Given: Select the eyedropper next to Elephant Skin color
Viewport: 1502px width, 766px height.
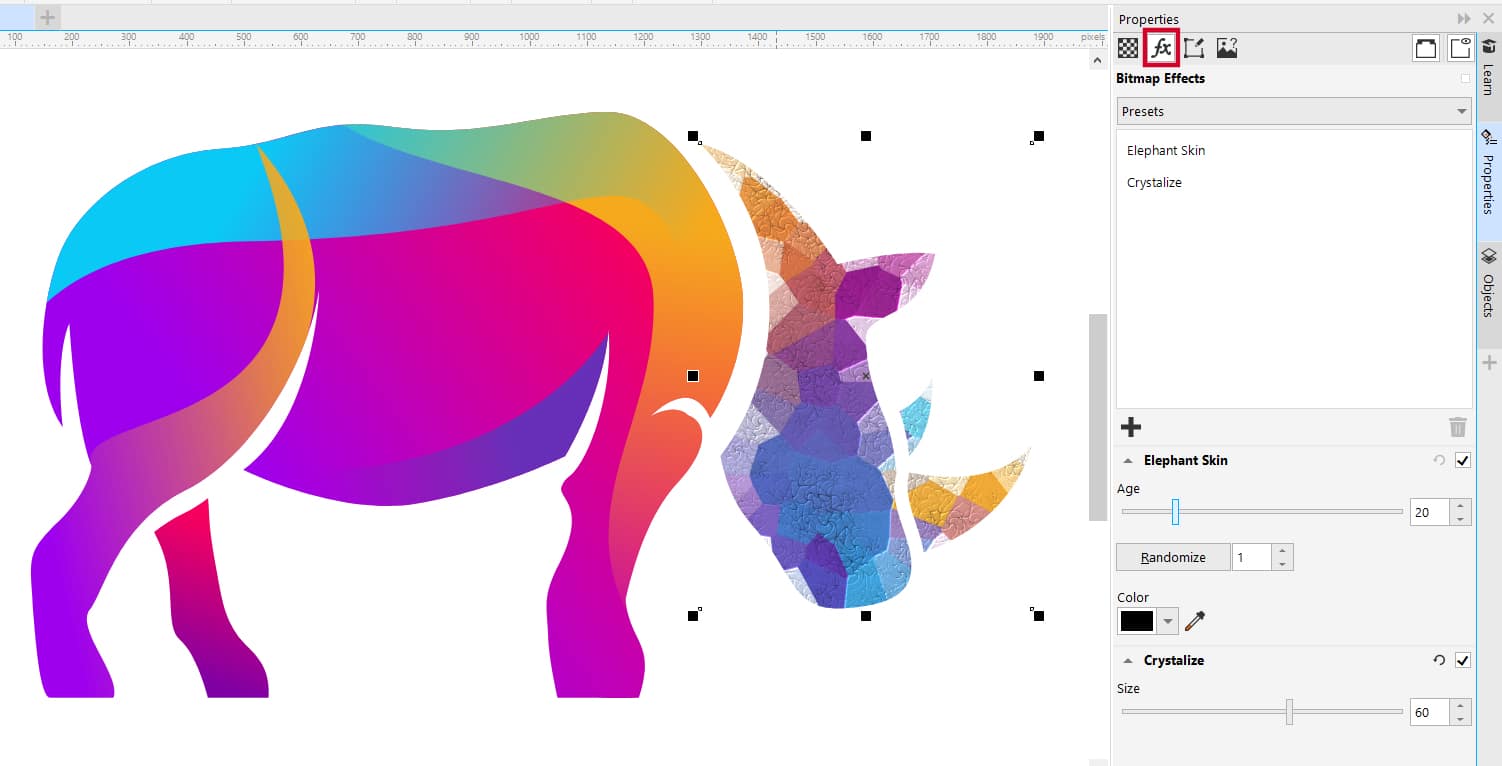Looking at the screenshot, I should 1196,620.
